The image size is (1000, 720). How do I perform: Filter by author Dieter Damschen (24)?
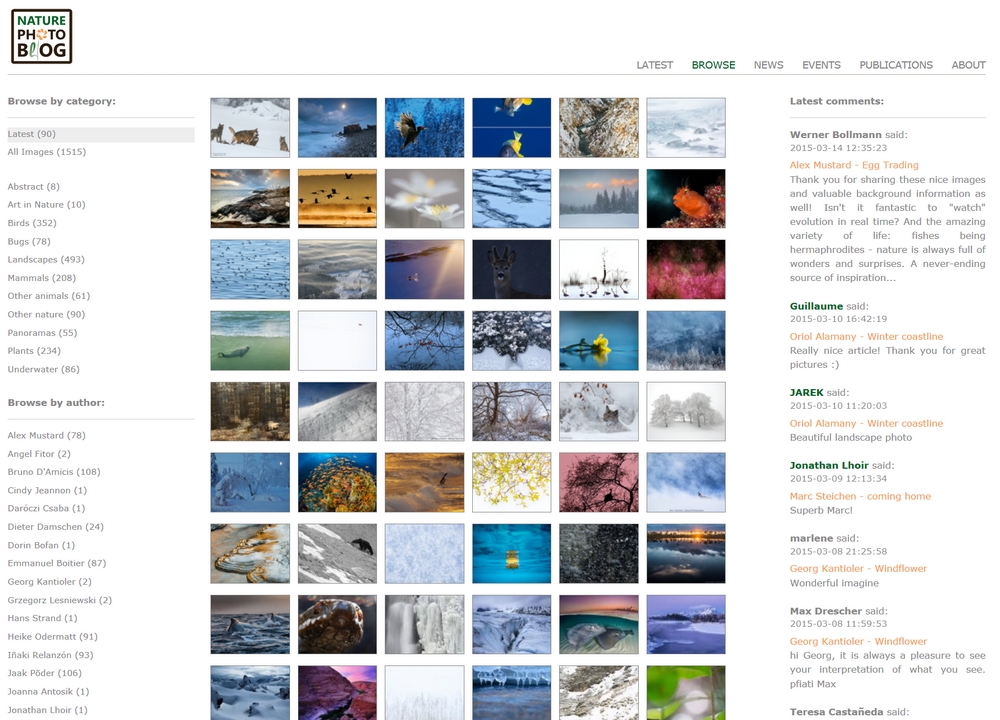pos(55,527)
